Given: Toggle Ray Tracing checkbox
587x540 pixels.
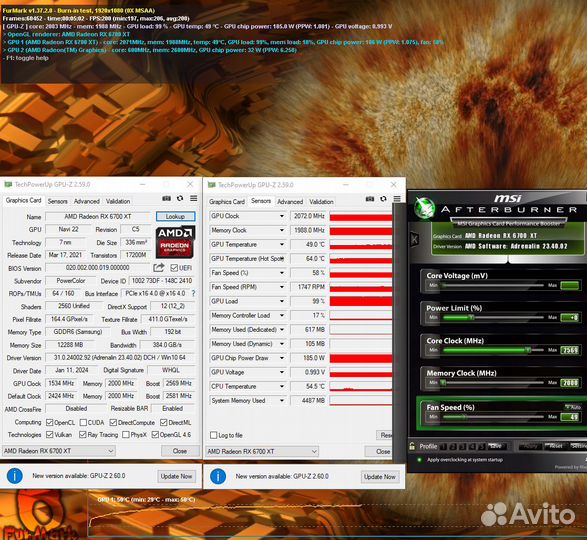Looking at the screenshot, I should pos(82,434).
